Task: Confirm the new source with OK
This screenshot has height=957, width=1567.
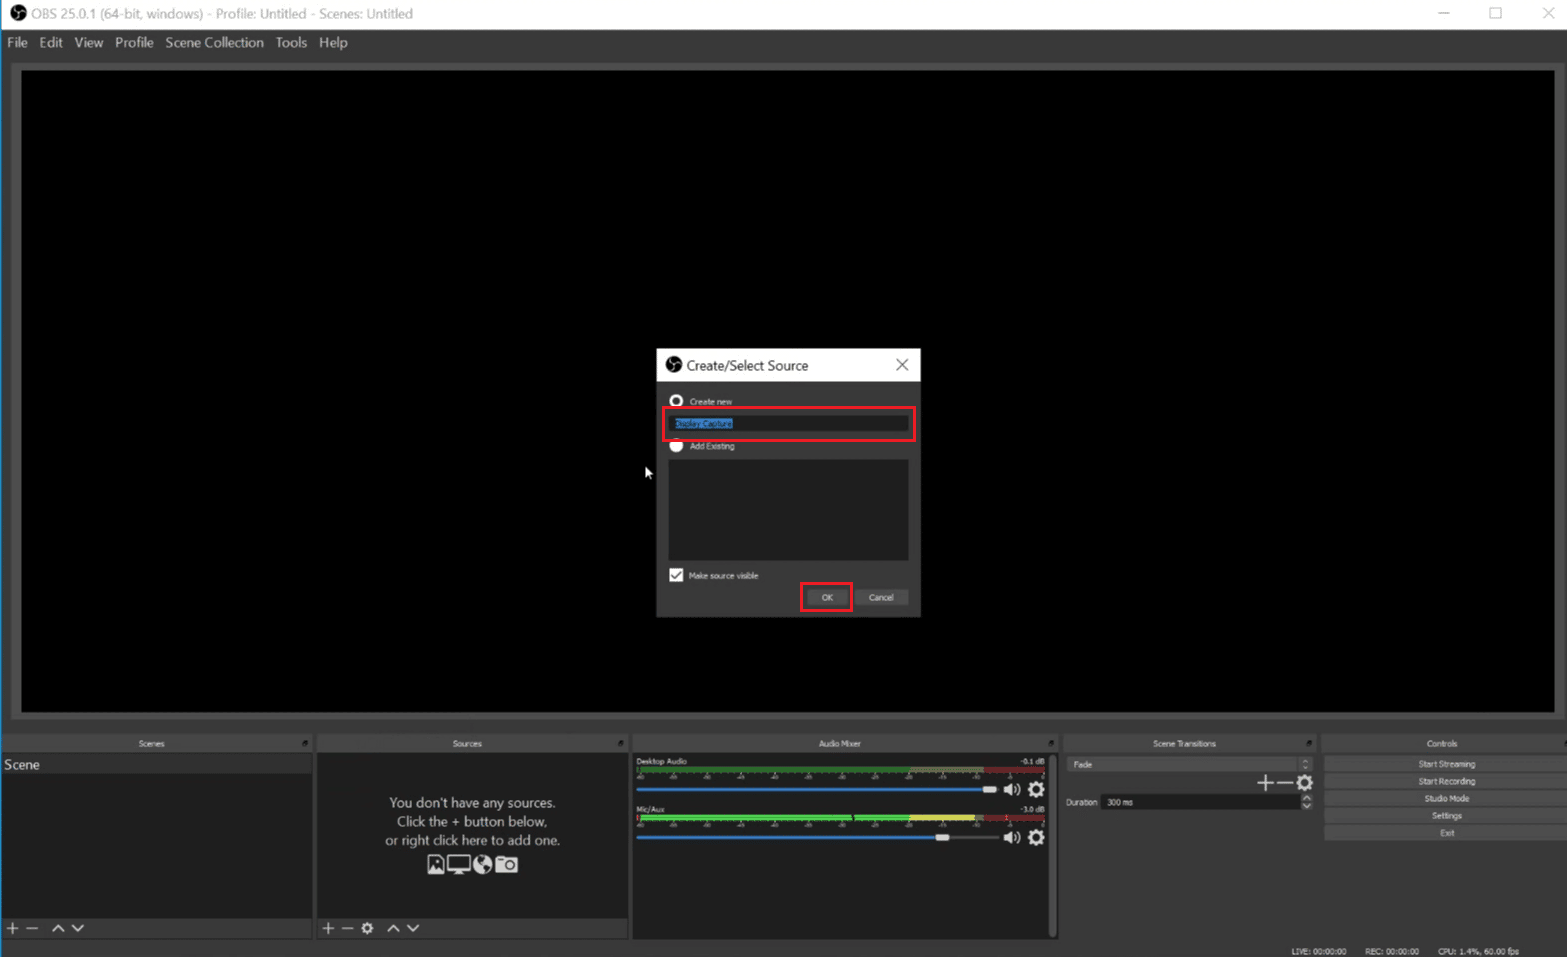Action: [x=826, y=597]
